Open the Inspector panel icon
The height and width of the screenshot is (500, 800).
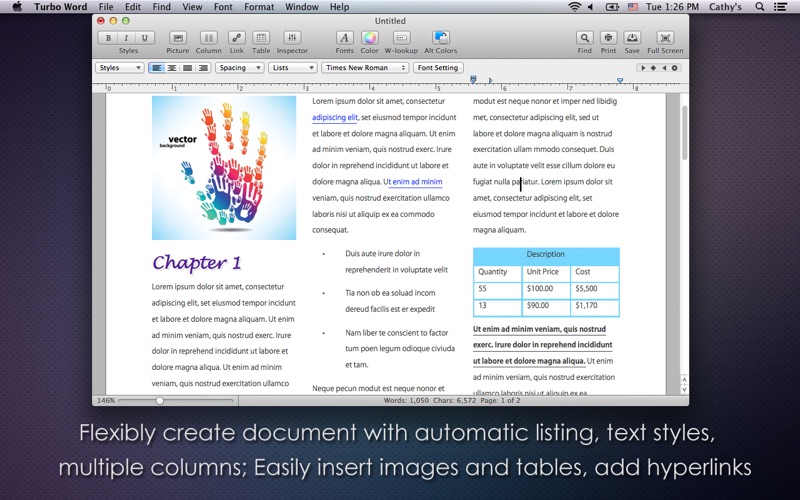tap(292, 38)
